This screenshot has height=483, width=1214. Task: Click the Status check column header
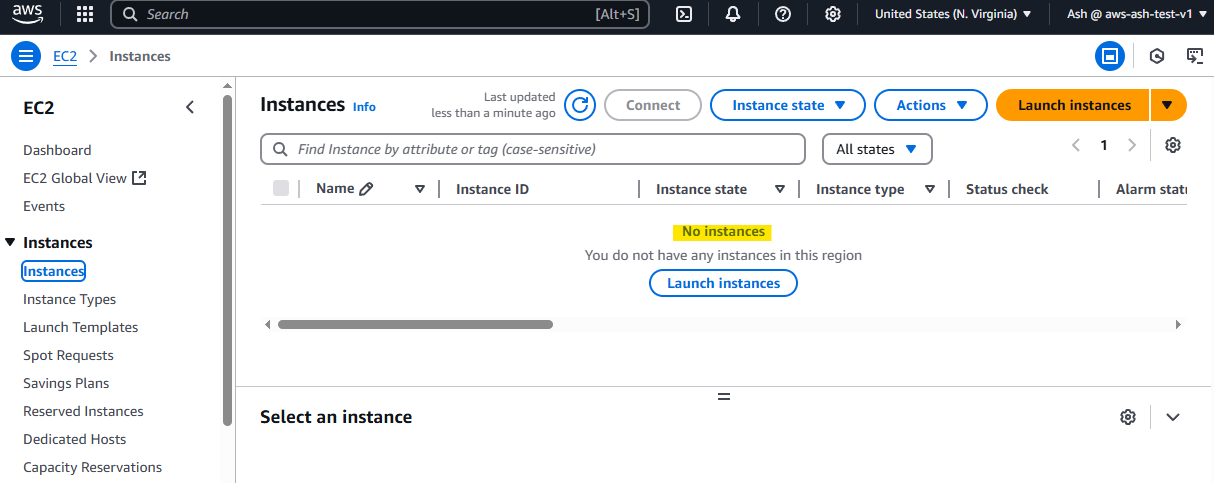1007,189
